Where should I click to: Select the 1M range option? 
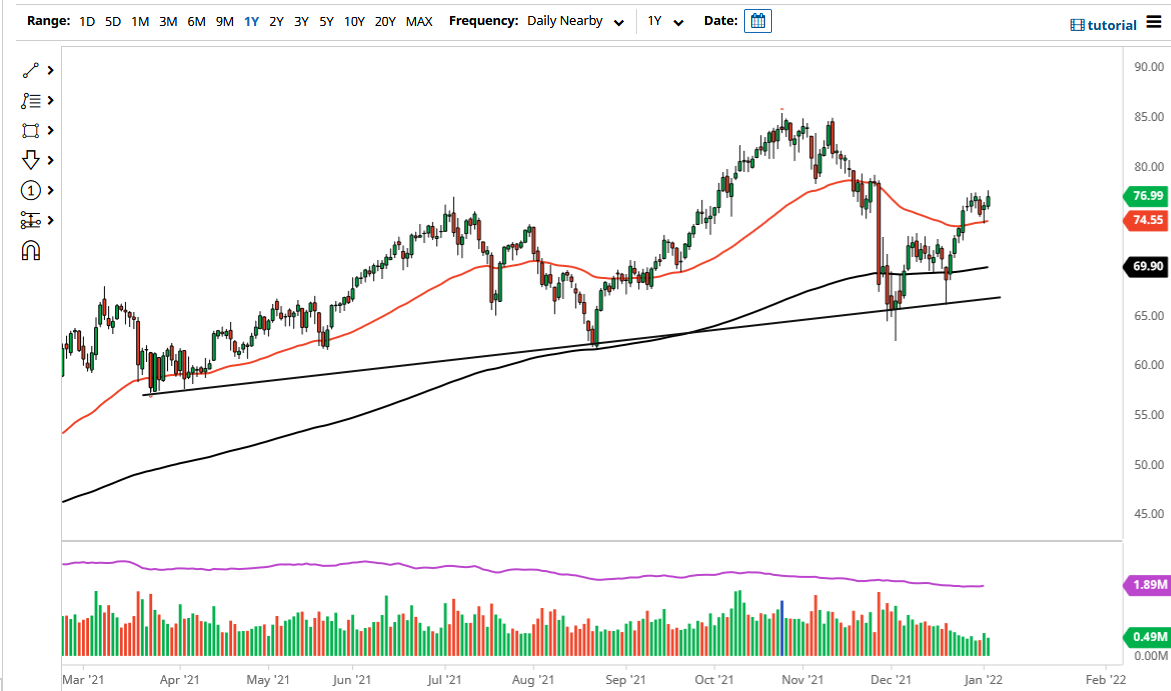point(139,20)
